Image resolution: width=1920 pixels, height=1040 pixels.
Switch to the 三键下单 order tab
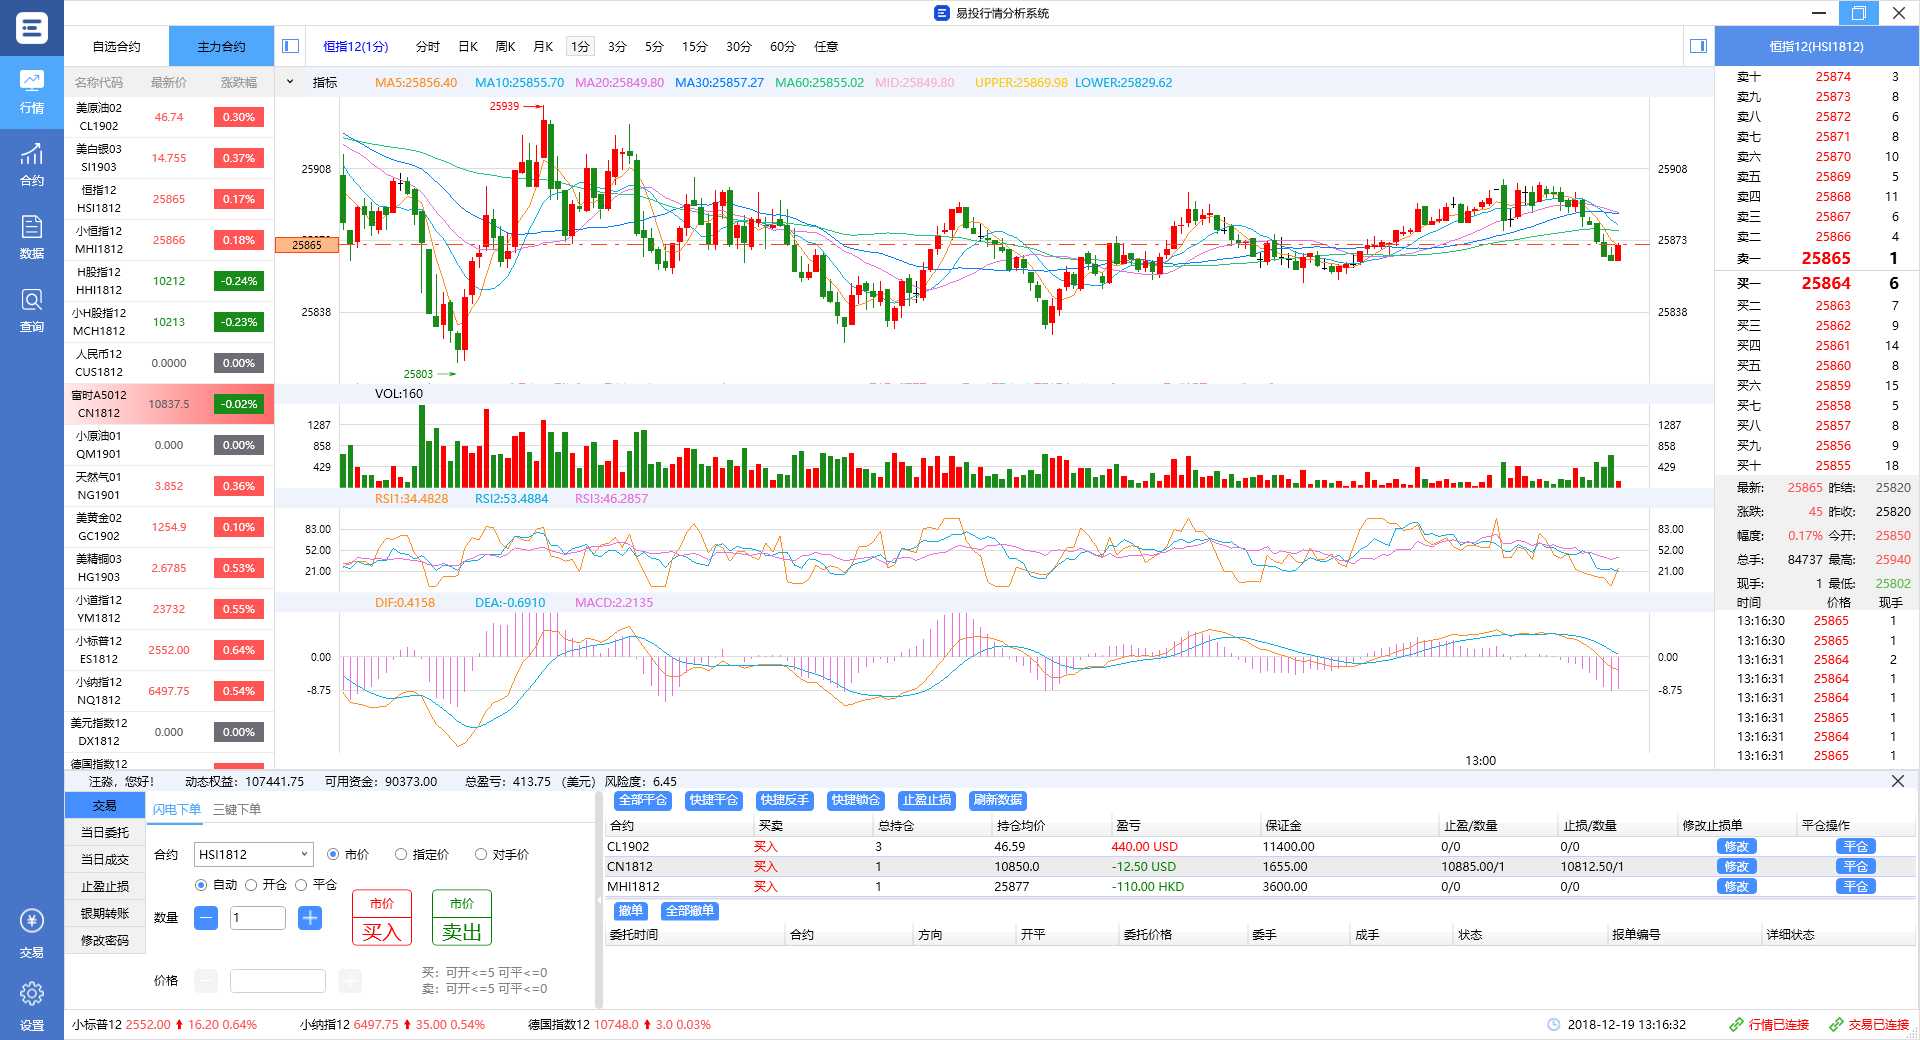tap(237, 810)
